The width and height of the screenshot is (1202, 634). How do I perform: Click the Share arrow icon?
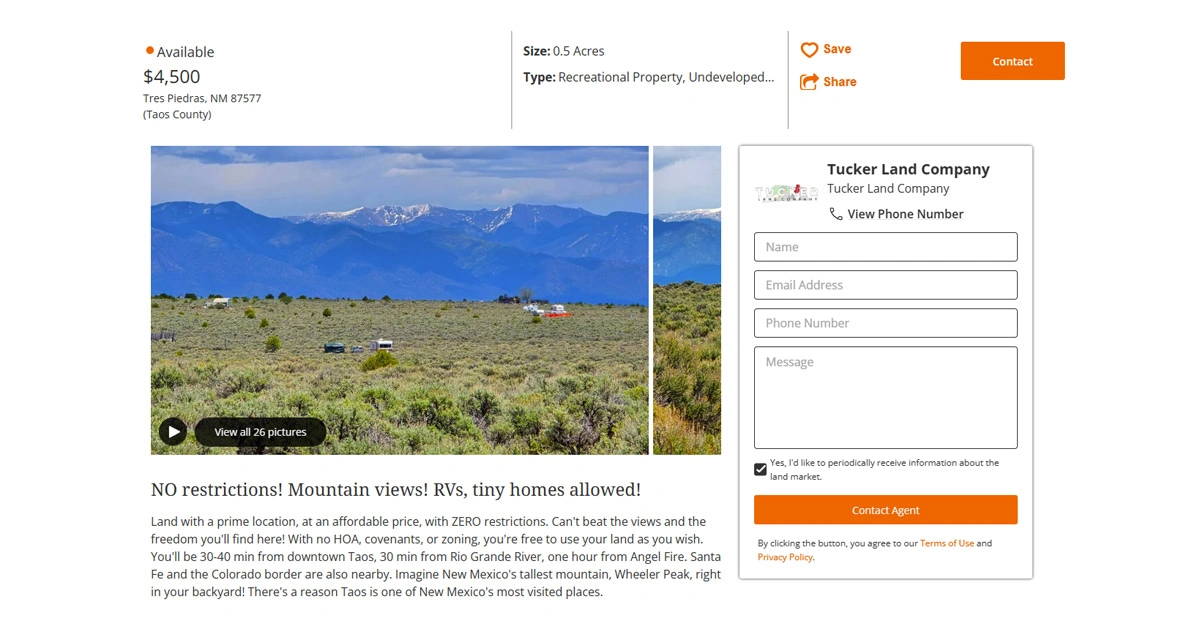coord(809,82)
